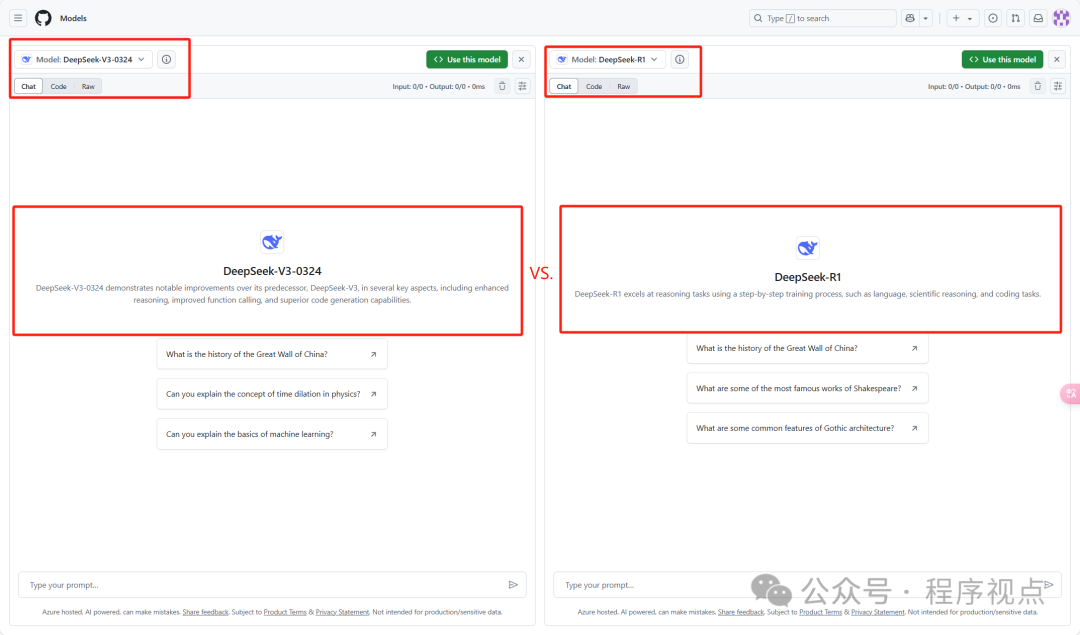Open the notifications inbox icon
Viewport: 1080px width, 635px height.
click(1038, 19)
